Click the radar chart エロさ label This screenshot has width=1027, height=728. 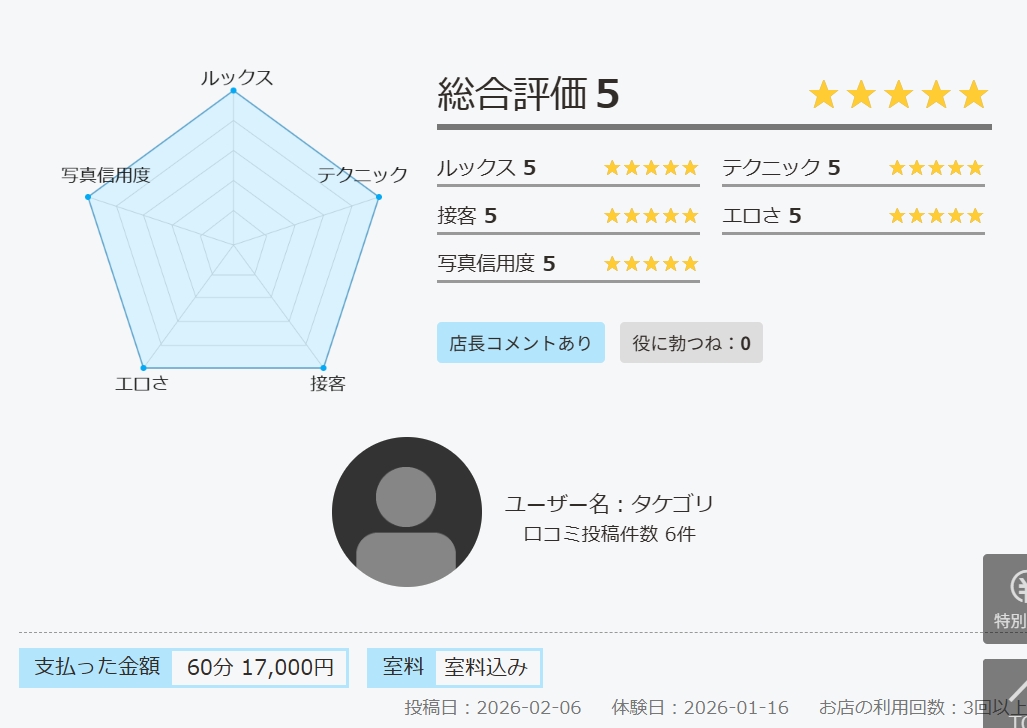point(142,383)
